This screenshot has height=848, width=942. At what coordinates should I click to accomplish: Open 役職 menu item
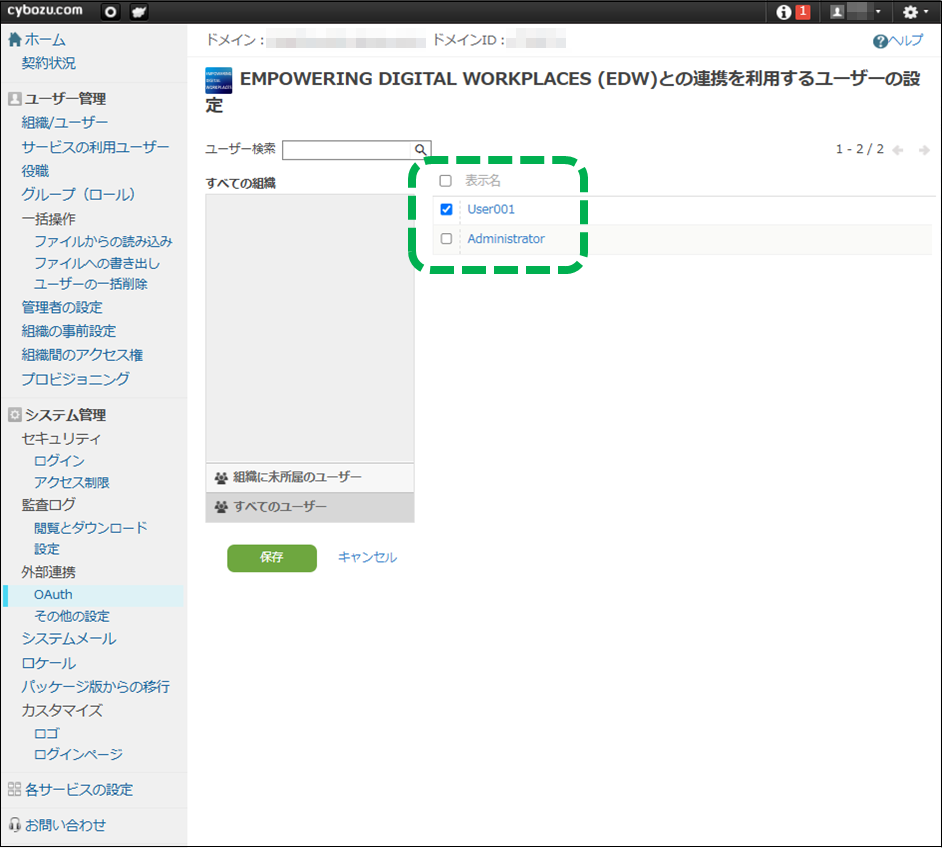[x=35, y=171]
